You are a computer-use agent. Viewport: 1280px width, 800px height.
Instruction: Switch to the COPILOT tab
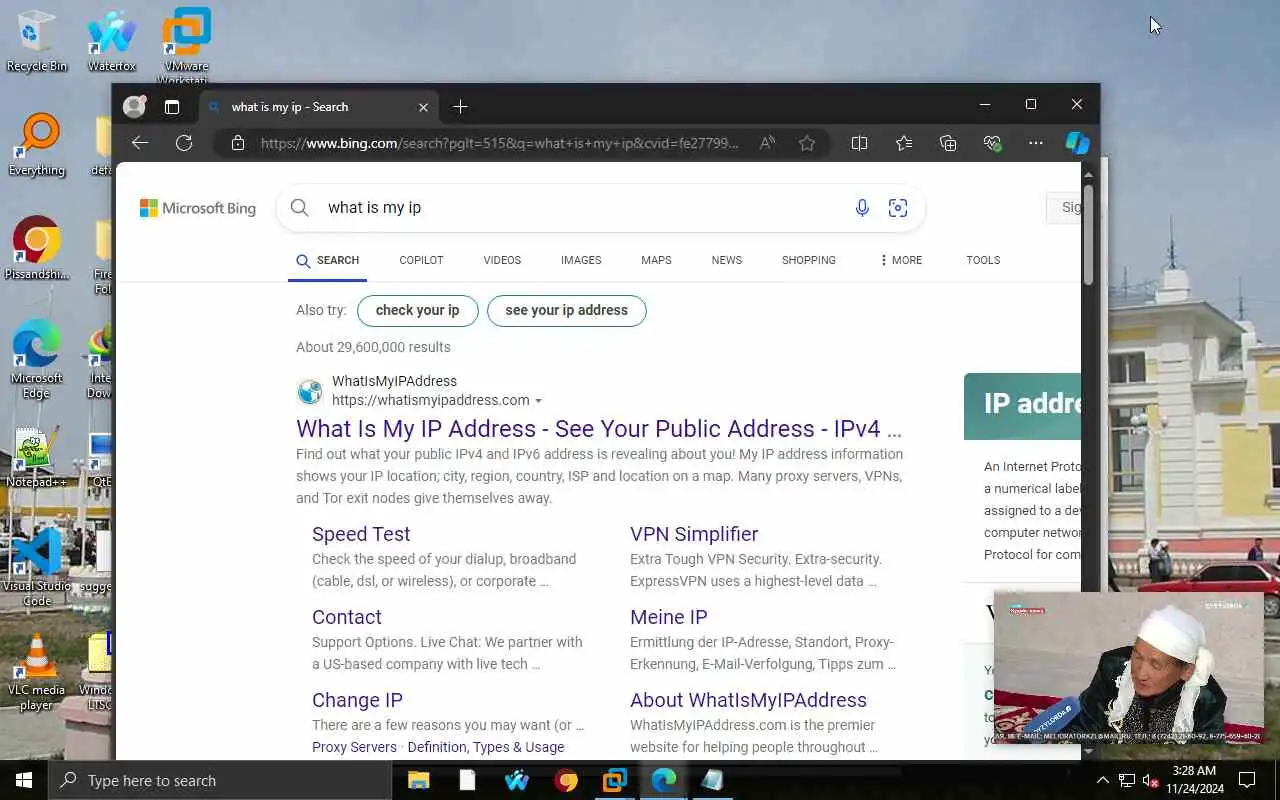421,260
